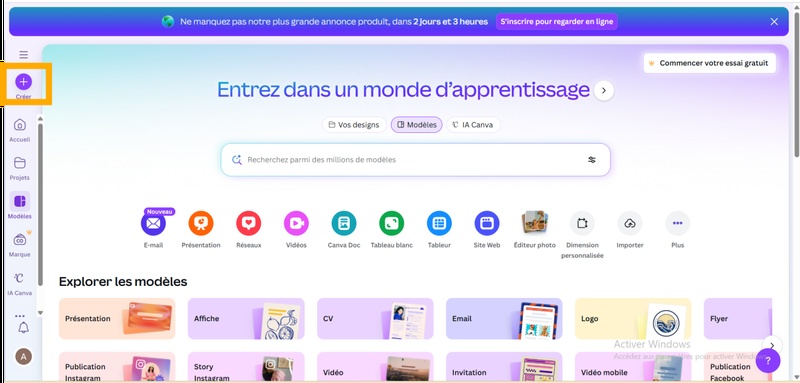
Task: Click S'inscrire pour regarder en ligne
Action: click(557, 21)
